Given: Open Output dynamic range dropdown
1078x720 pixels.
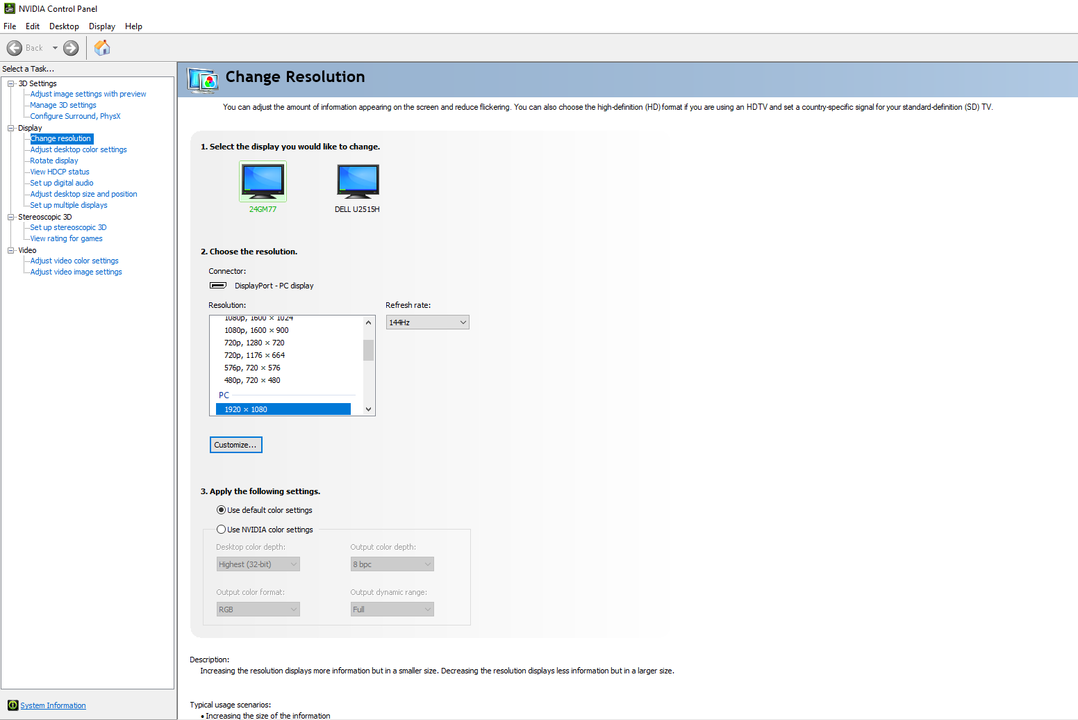Looking at the screenshot, I should tap(392, 609).
